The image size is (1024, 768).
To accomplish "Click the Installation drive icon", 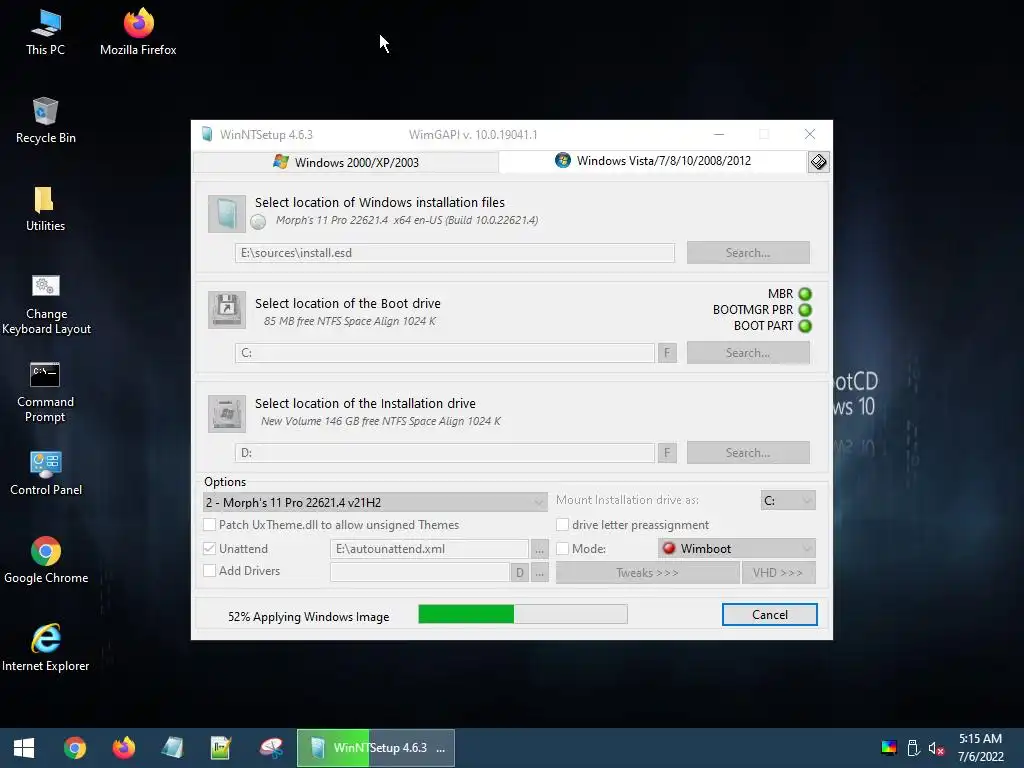I will coord(227,413).
